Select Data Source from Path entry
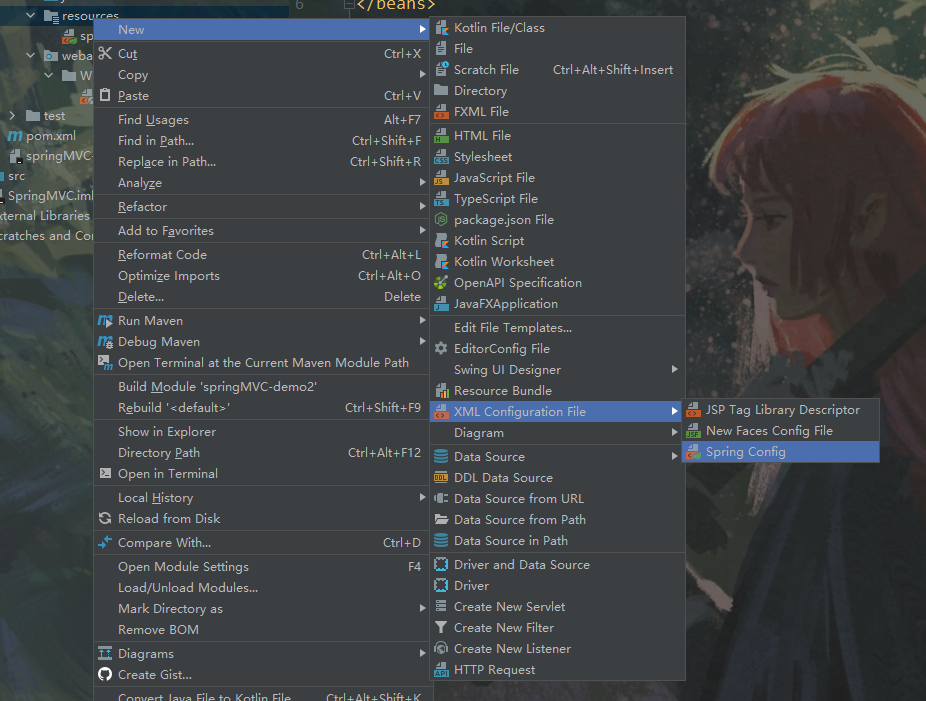Viewport: 926px width, 701px height. point(557,520)
